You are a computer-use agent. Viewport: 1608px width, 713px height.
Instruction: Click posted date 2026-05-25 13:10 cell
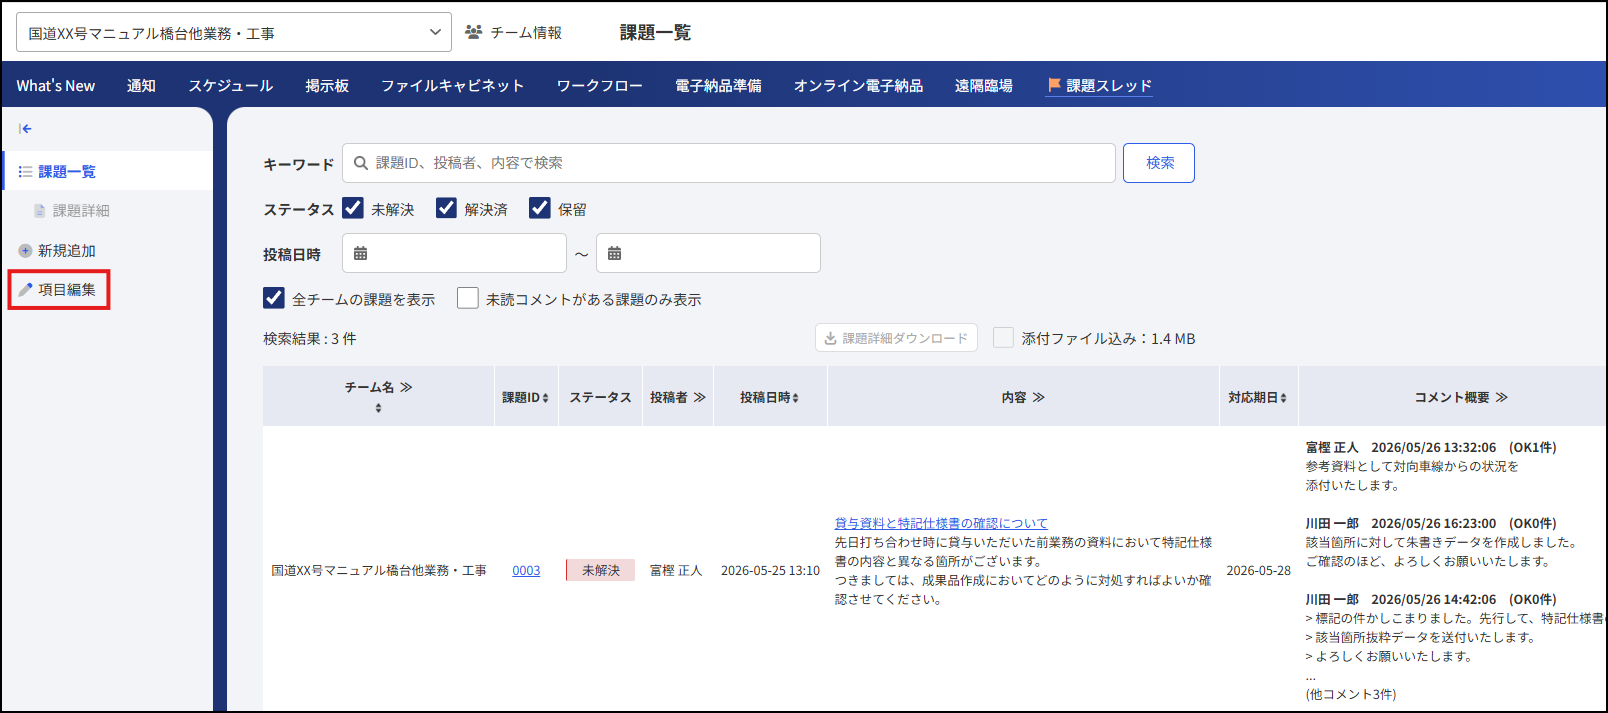coord(770,571)
